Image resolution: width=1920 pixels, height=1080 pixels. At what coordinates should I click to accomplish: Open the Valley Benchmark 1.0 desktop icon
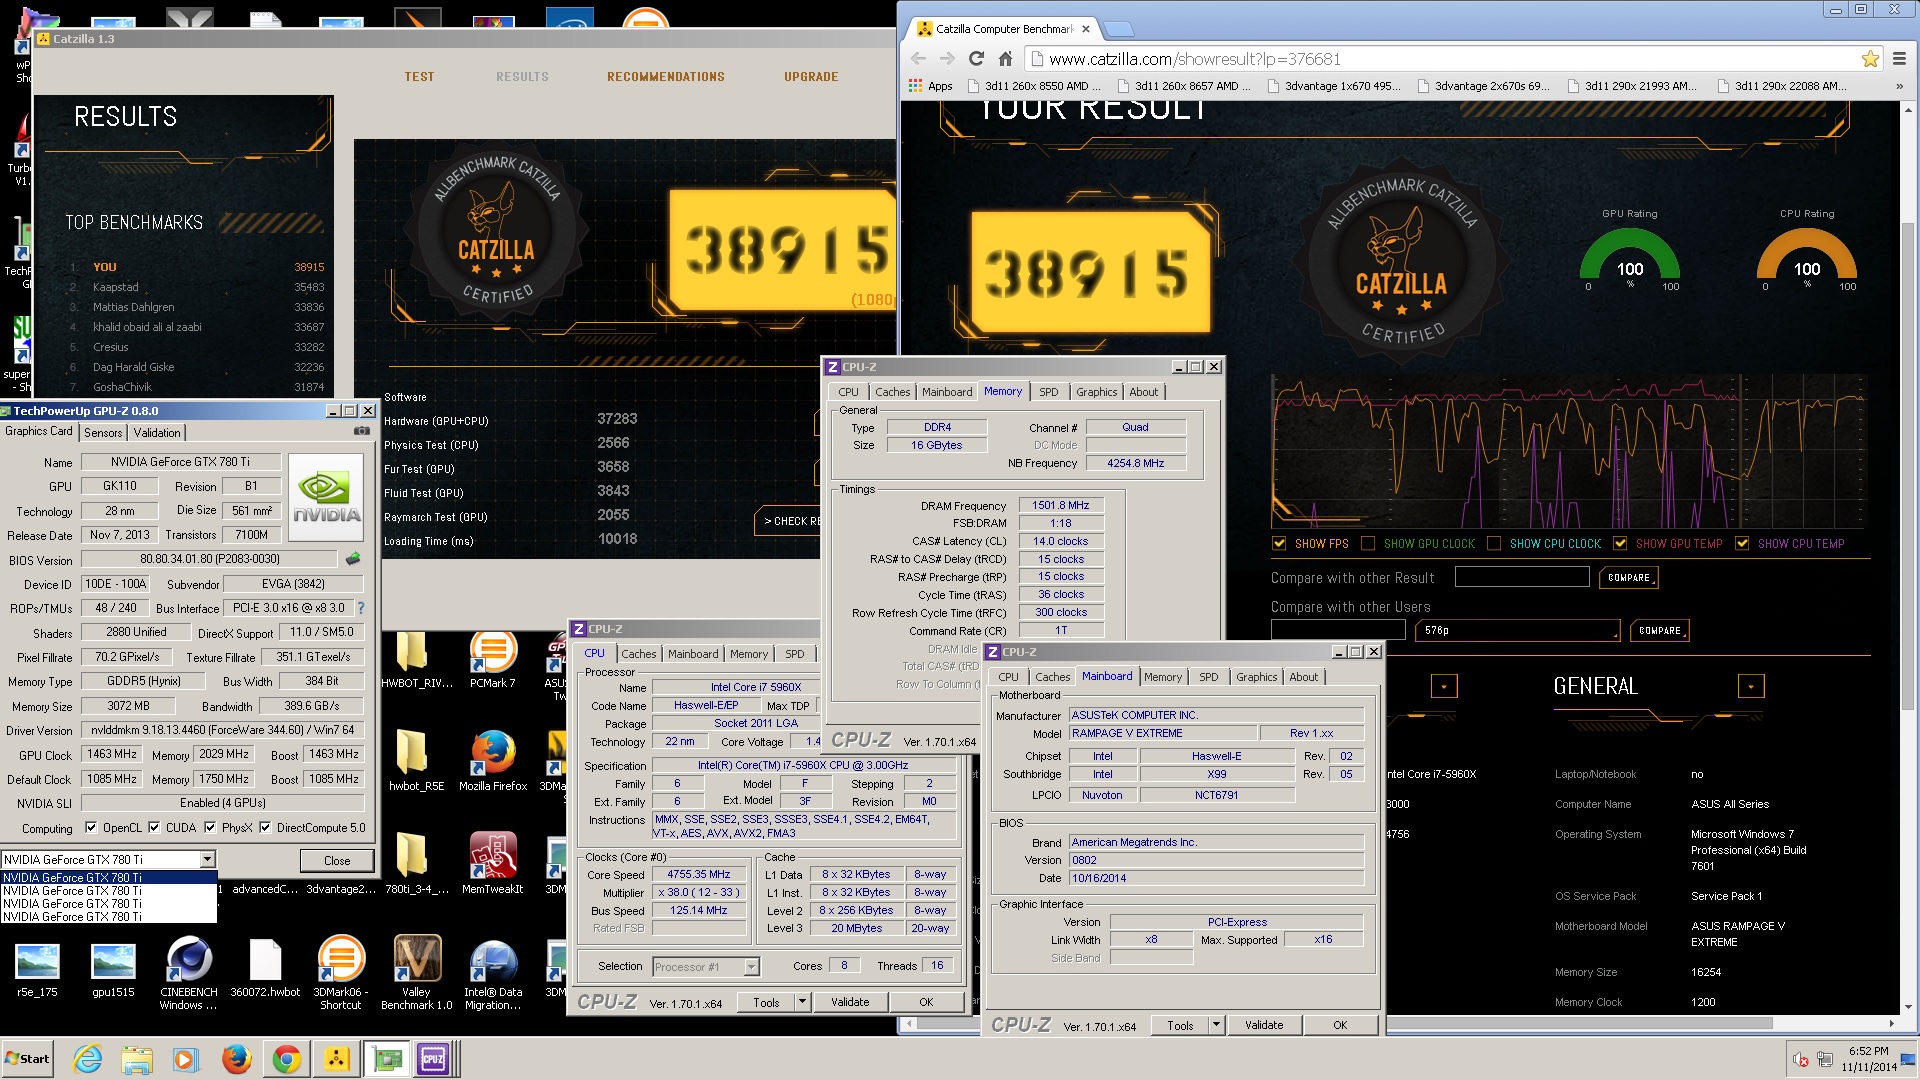(x=417, y=973)
